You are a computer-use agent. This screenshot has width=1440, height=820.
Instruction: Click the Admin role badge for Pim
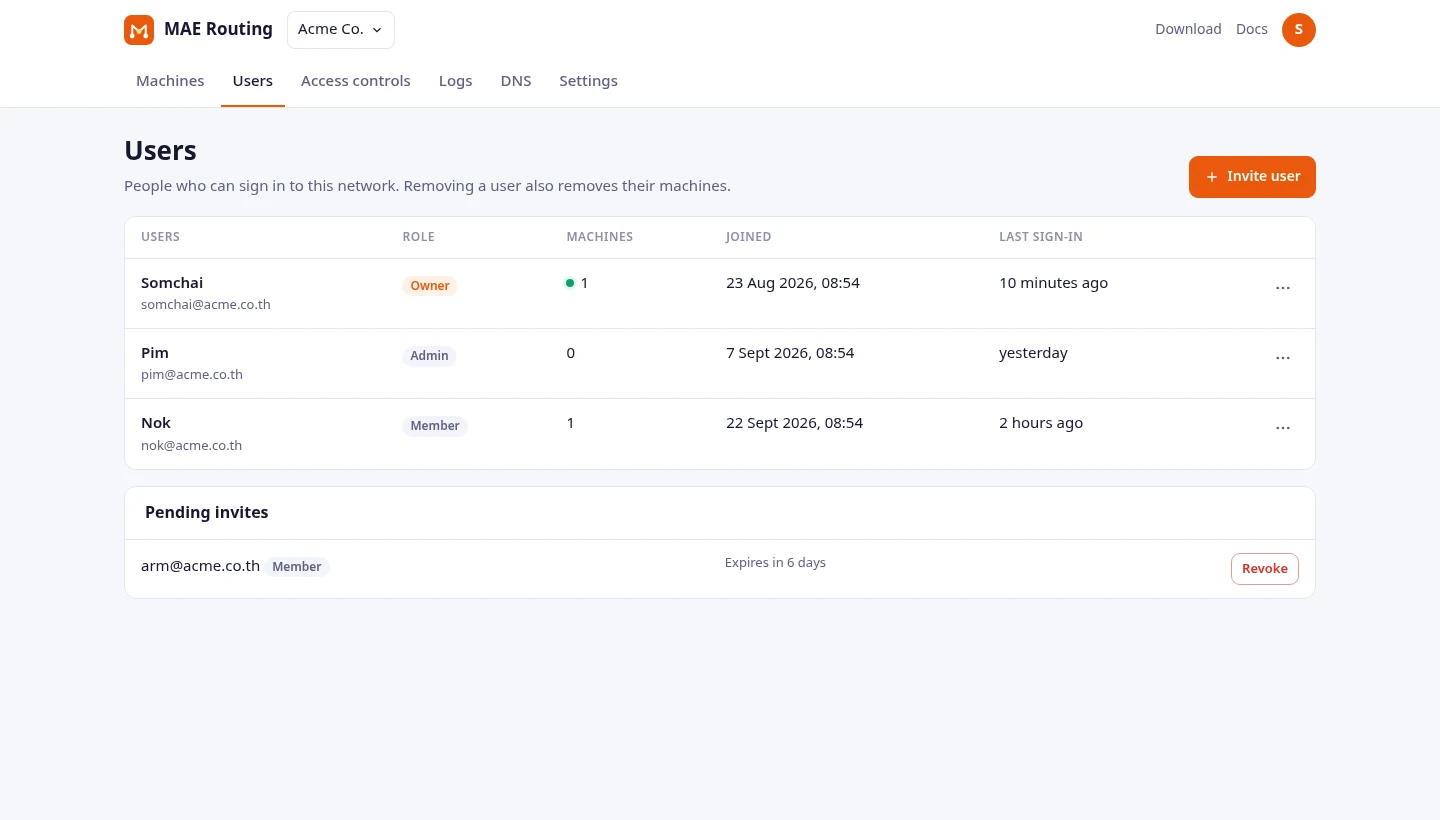429,356
